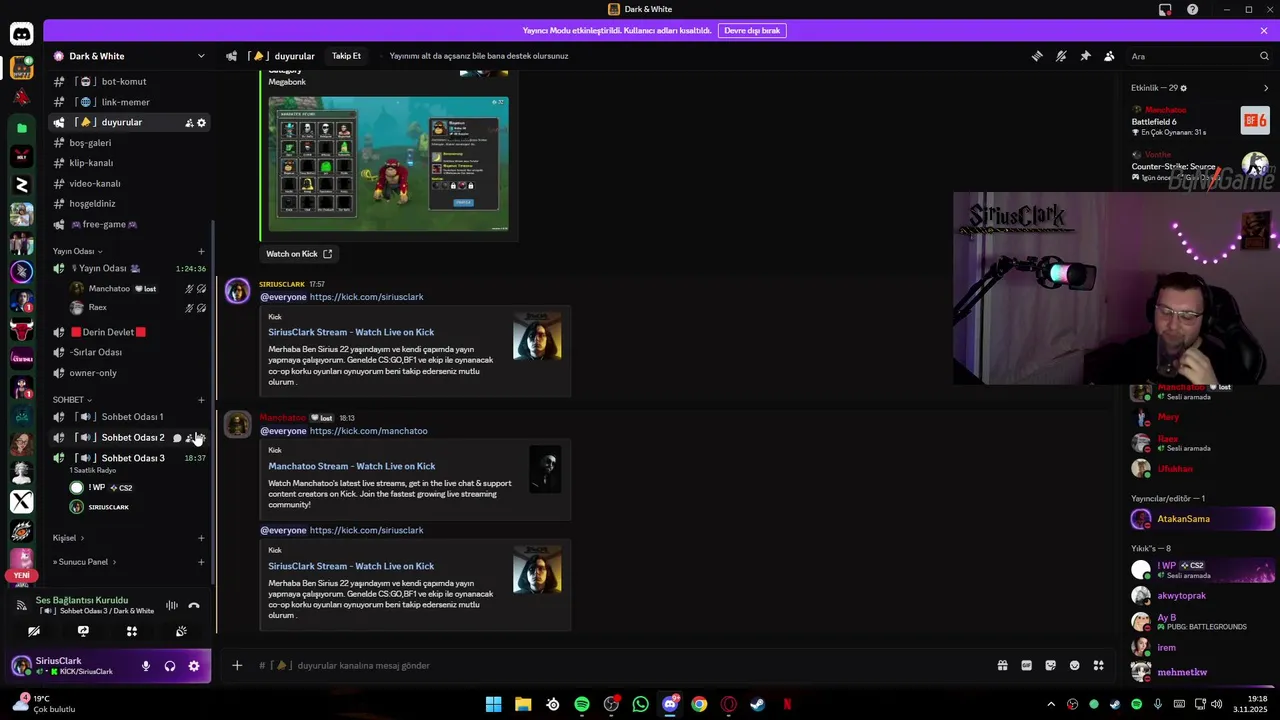Click Takip Et button

click(x=346, y=56)
